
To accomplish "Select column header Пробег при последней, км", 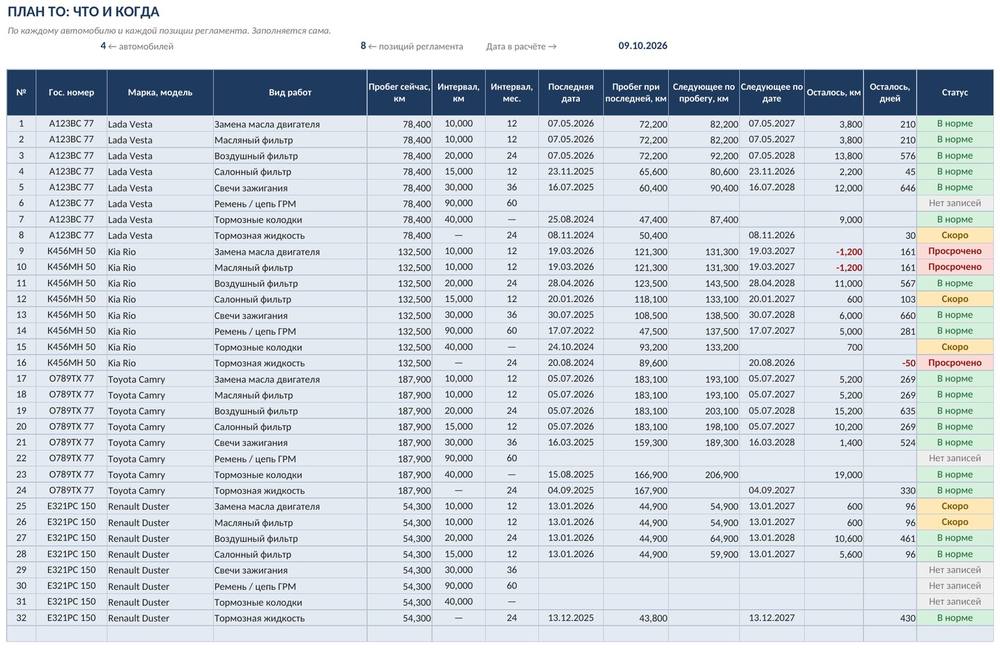I will 636,92.
